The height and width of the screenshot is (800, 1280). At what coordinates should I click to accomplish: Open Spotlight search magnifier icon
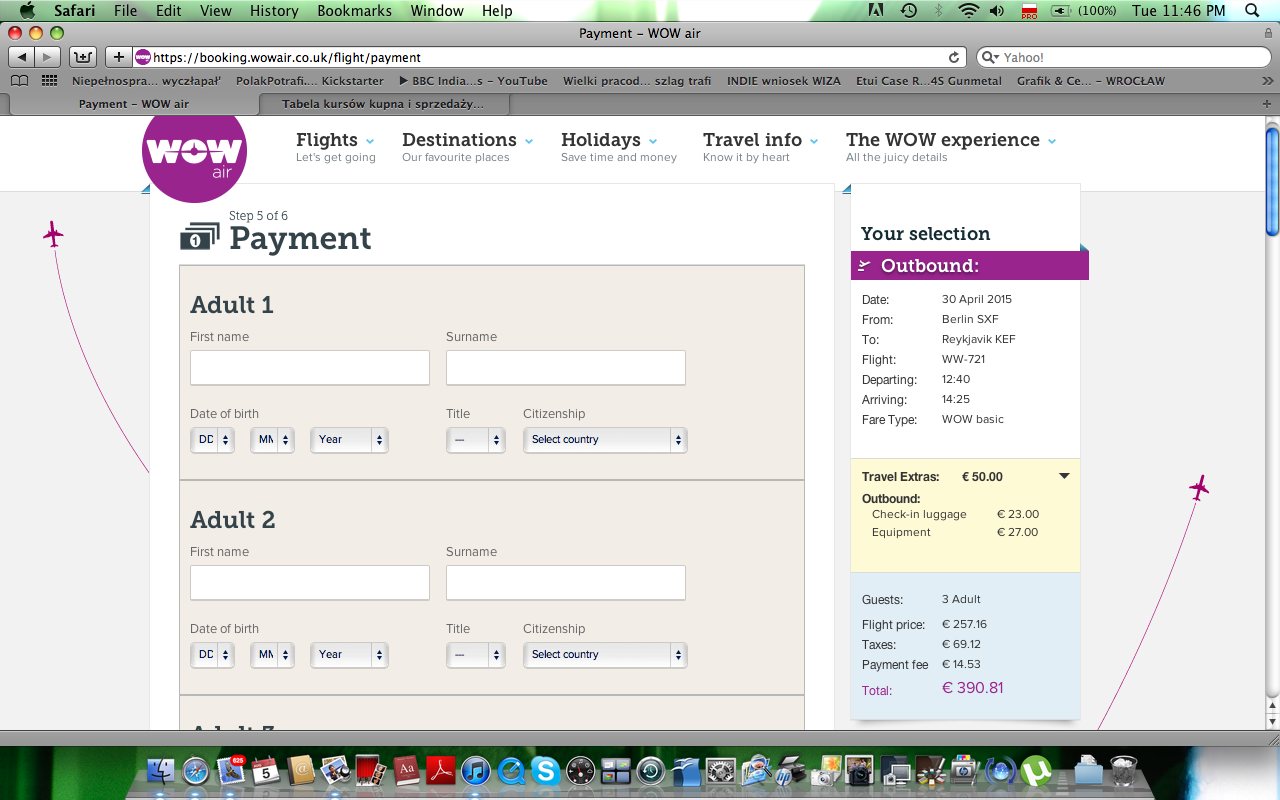click(1251, 11)
